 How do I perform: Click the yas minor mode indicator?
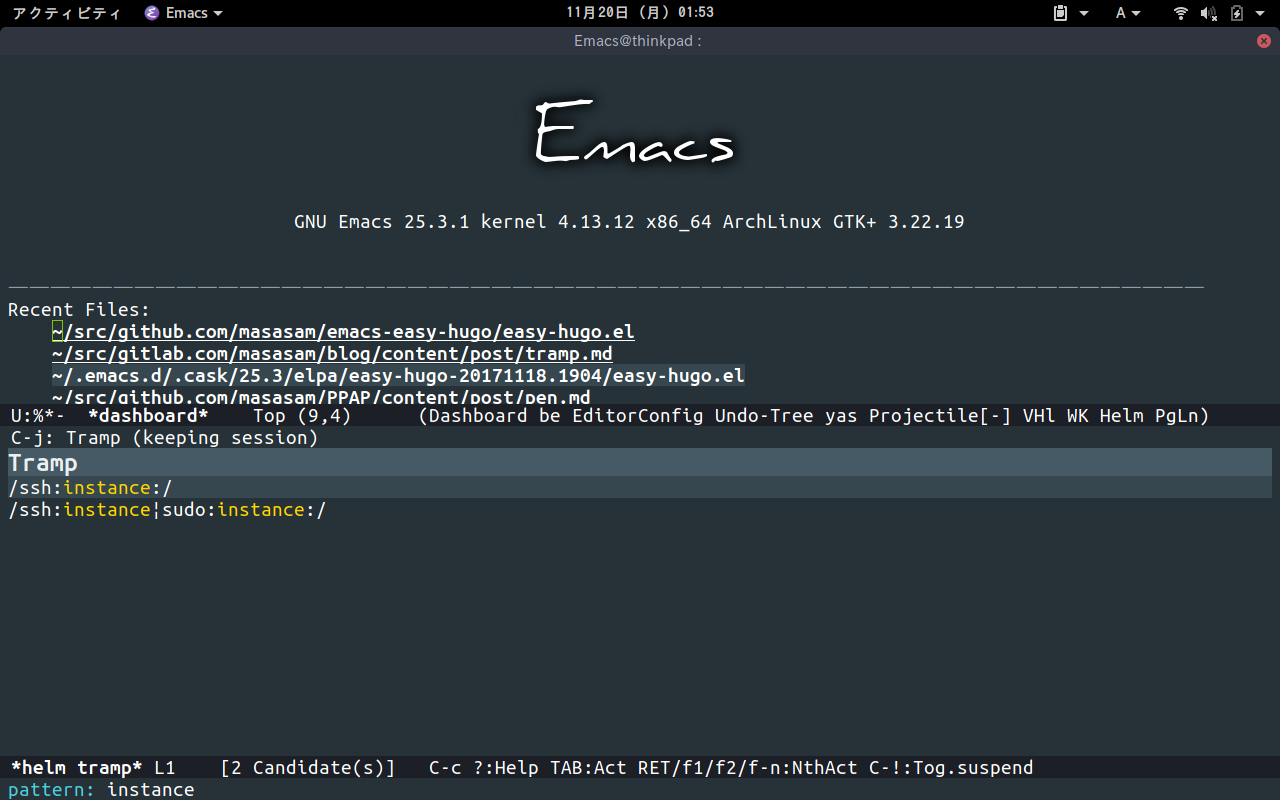pos(841,416)
